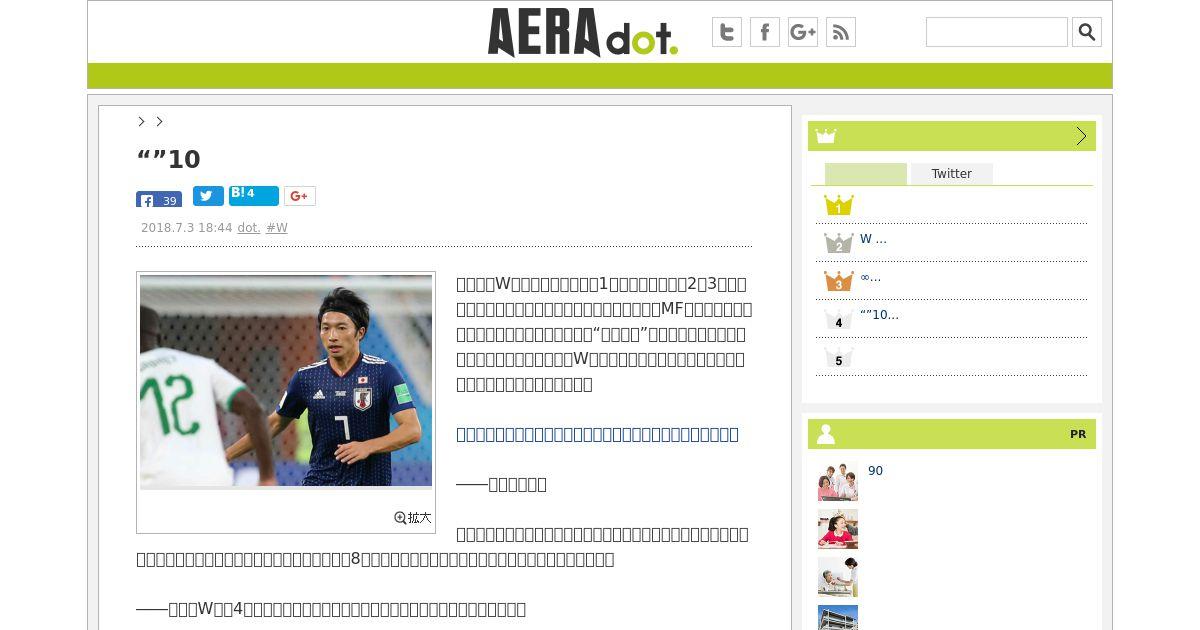Click the green navigation bar

pos(600,76)
